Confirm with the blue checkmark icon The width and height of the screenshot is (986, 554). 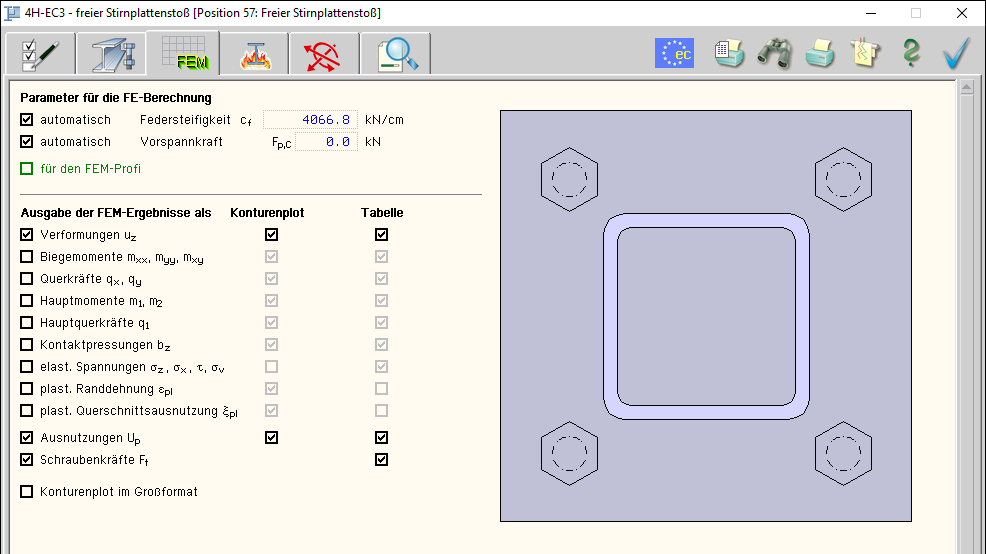(957, 53)
